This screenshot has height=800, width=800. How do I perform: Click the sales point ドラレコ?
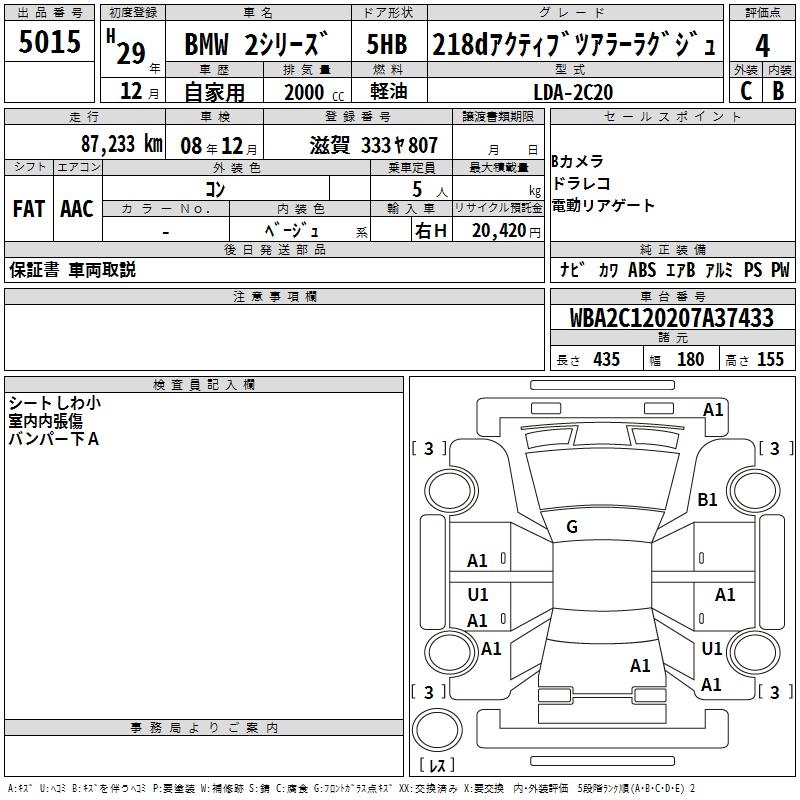581,183
